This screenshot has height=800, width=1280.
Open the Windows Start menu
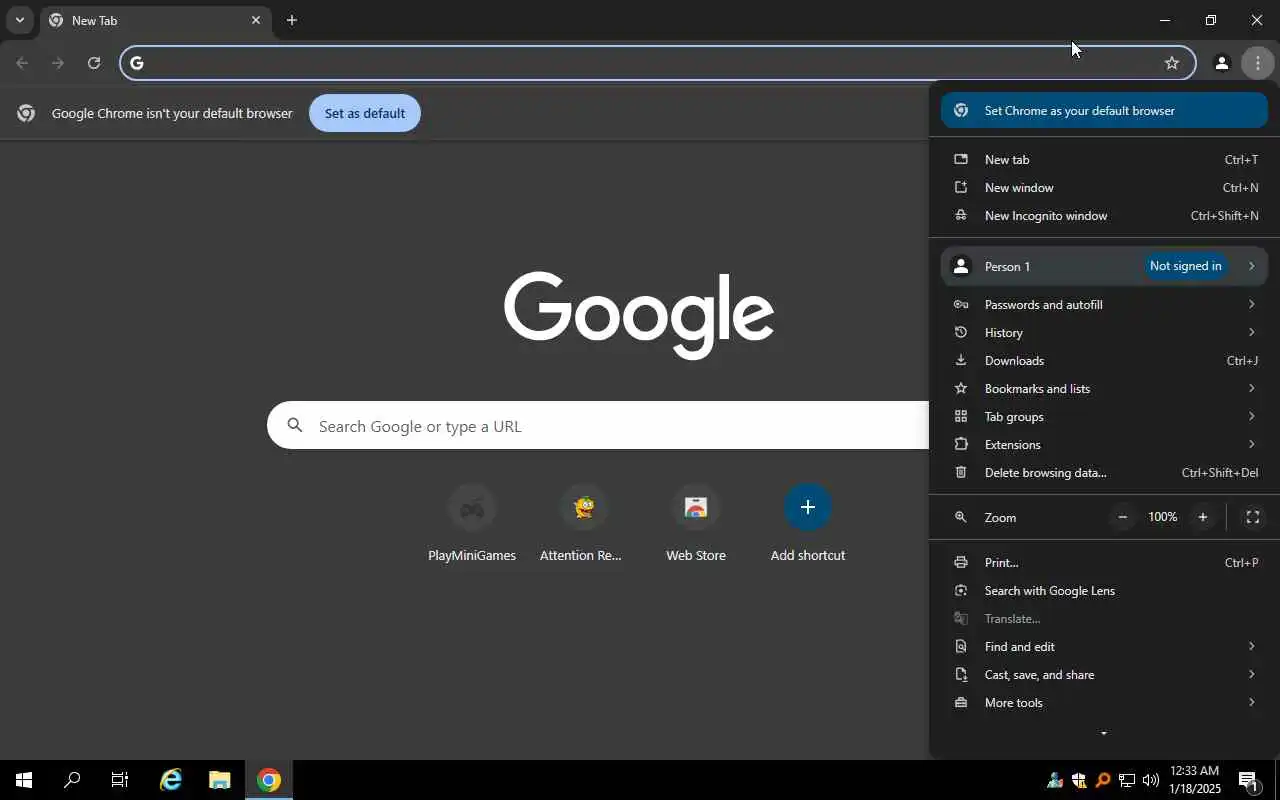[x=24, y=780]
